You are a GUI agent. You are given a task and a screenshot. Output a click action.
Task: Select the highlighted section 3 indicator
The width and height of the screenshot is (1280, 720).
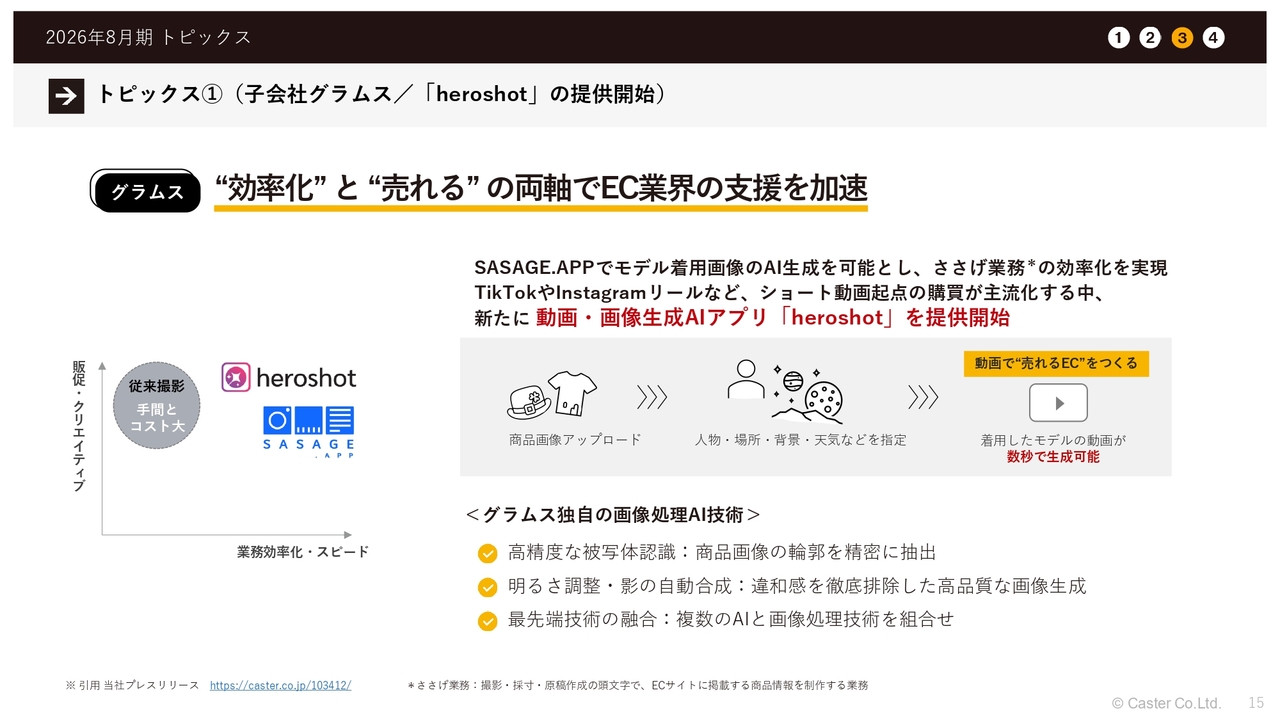pos(1182,38)
